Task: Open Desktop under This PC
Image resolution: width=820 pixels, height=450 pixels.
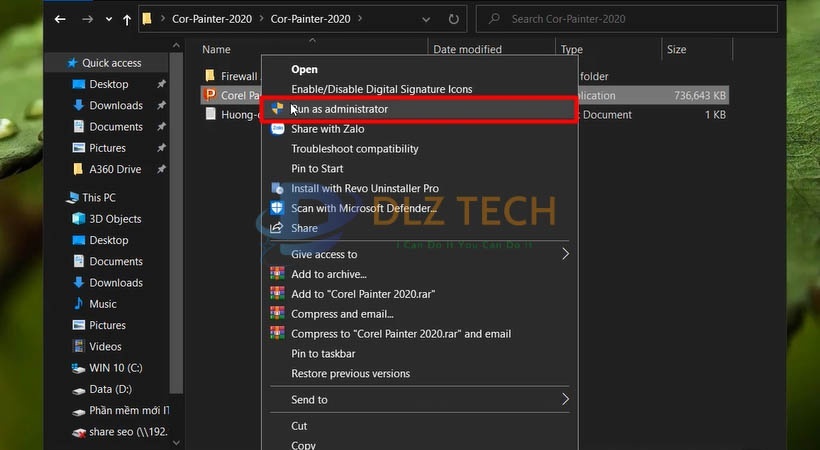Action: [108, 240]
